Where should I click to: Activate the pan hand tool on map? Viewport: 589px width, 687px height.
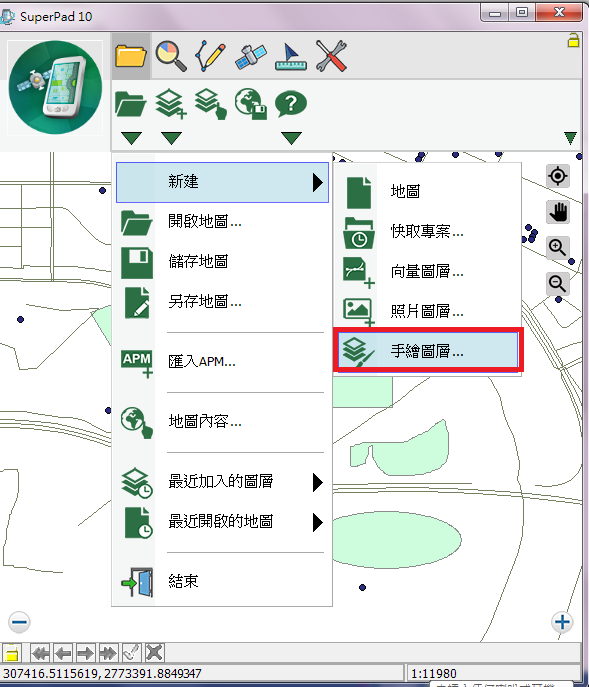(558, 212)
